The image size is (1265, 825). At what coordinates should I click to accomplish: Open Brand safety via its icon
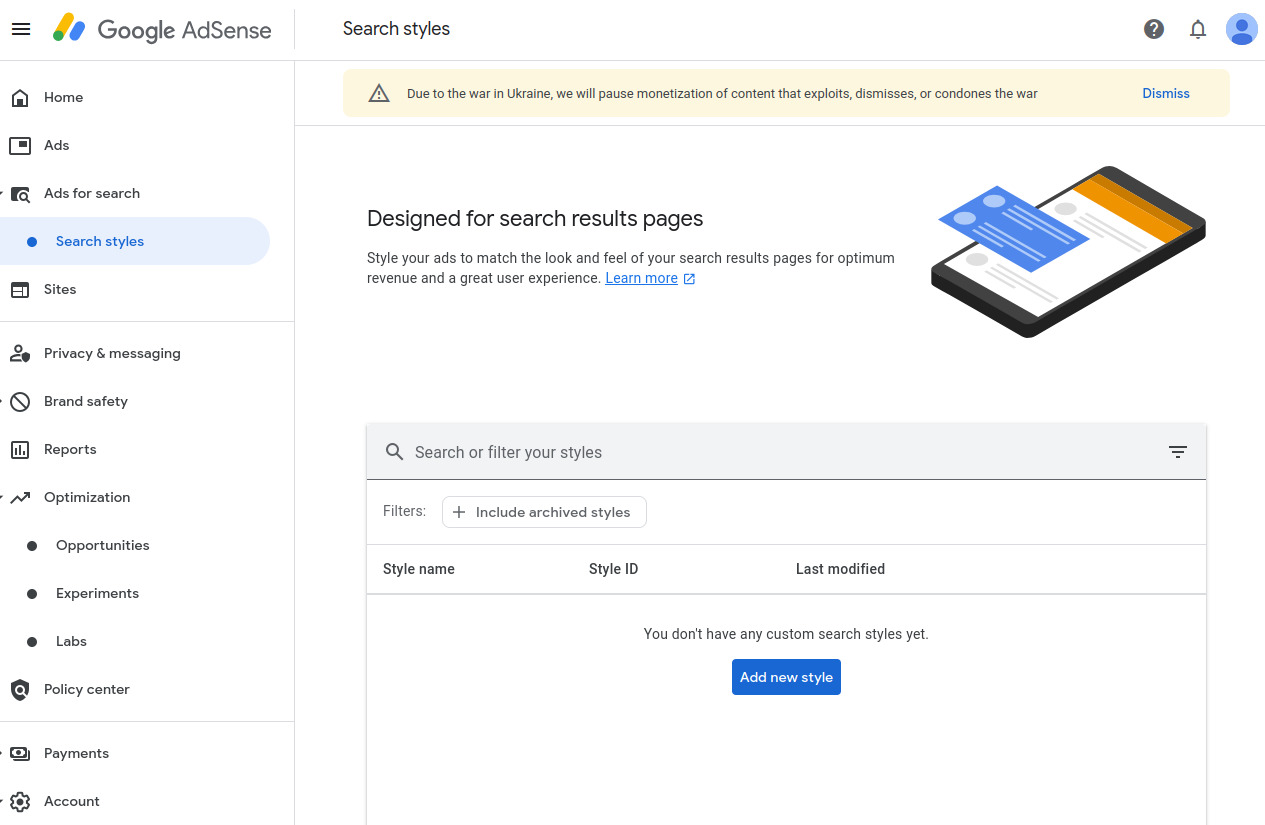20,401
